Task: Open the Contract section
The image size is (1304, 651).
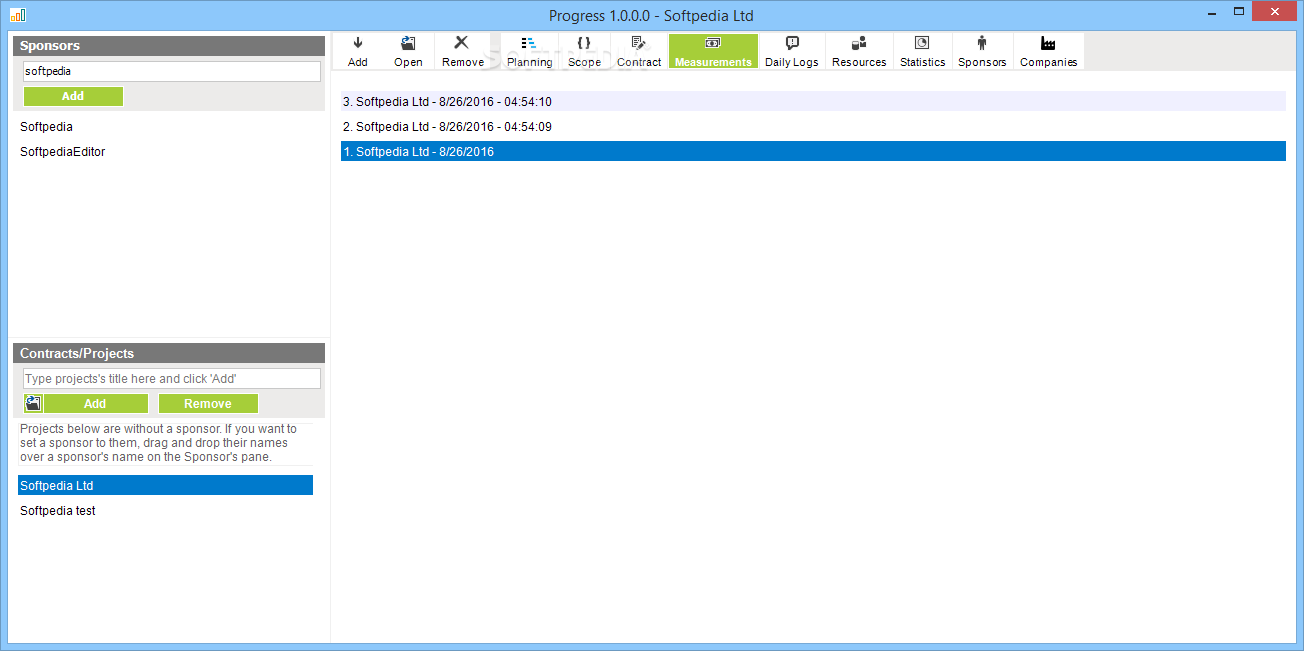Action: [639, 51]
